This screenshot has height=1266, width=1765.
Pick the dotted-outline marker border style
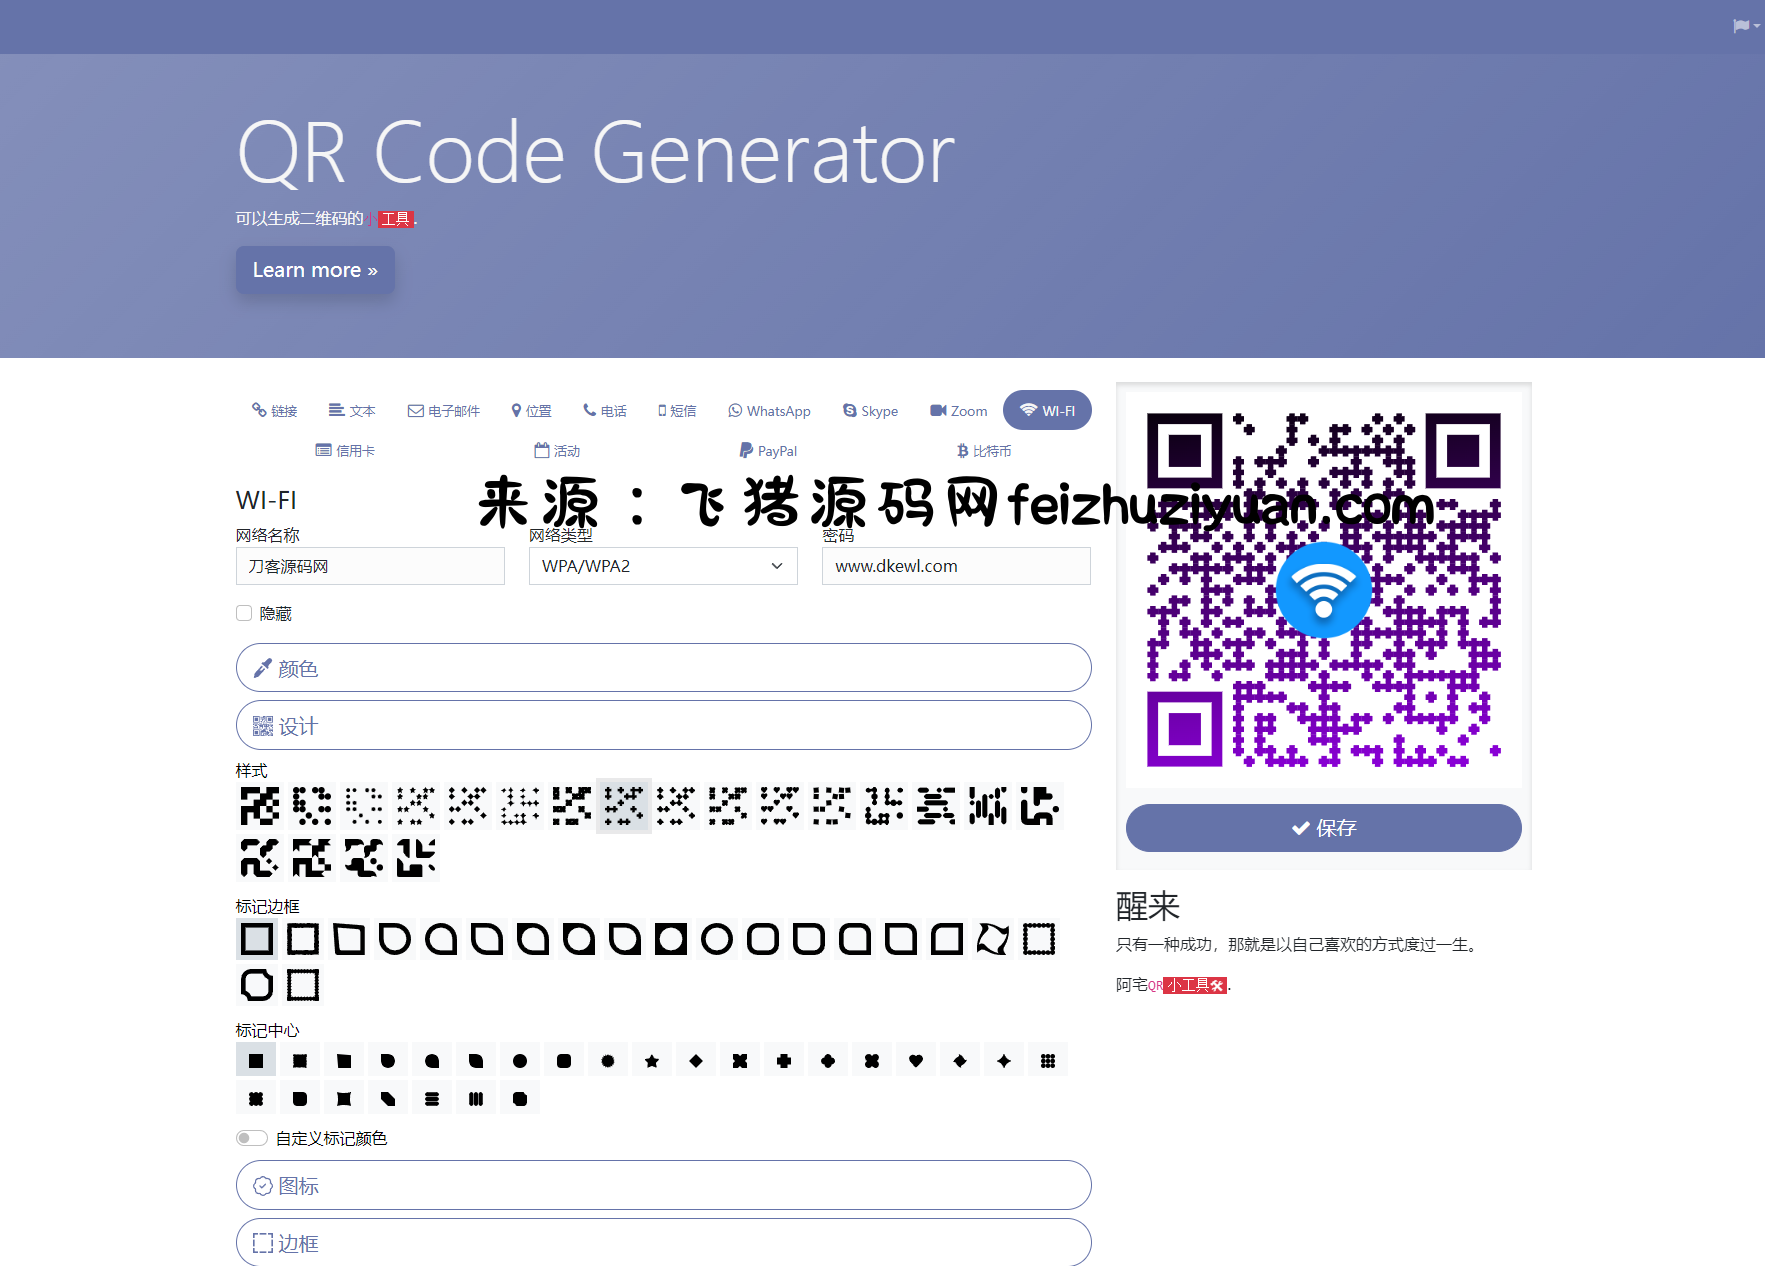point(1039,940)
